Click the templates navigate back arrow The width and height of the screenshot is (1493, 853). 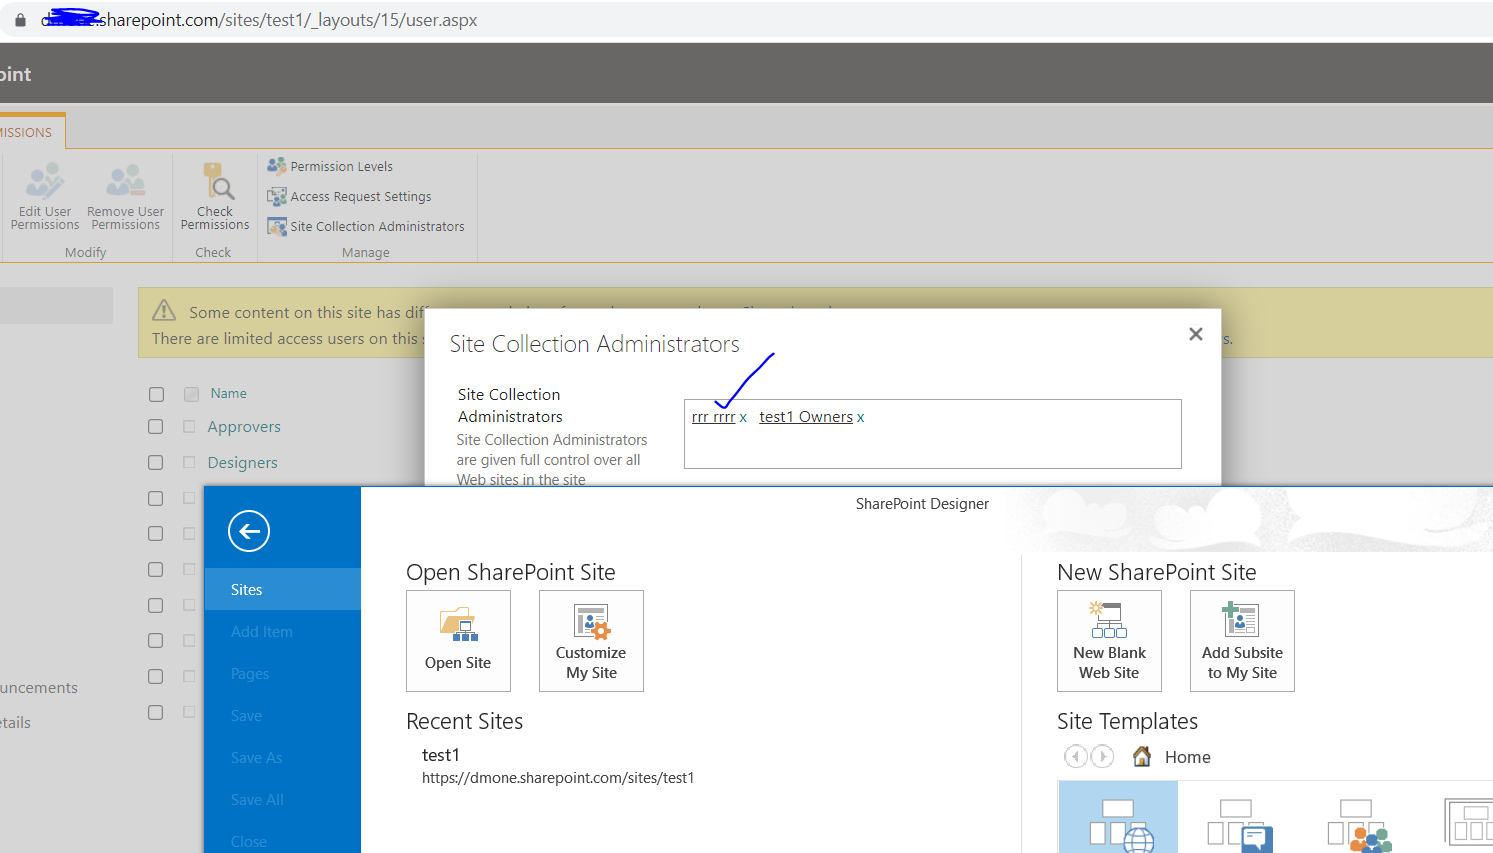pyautogui.click(x=1076, y=757)
